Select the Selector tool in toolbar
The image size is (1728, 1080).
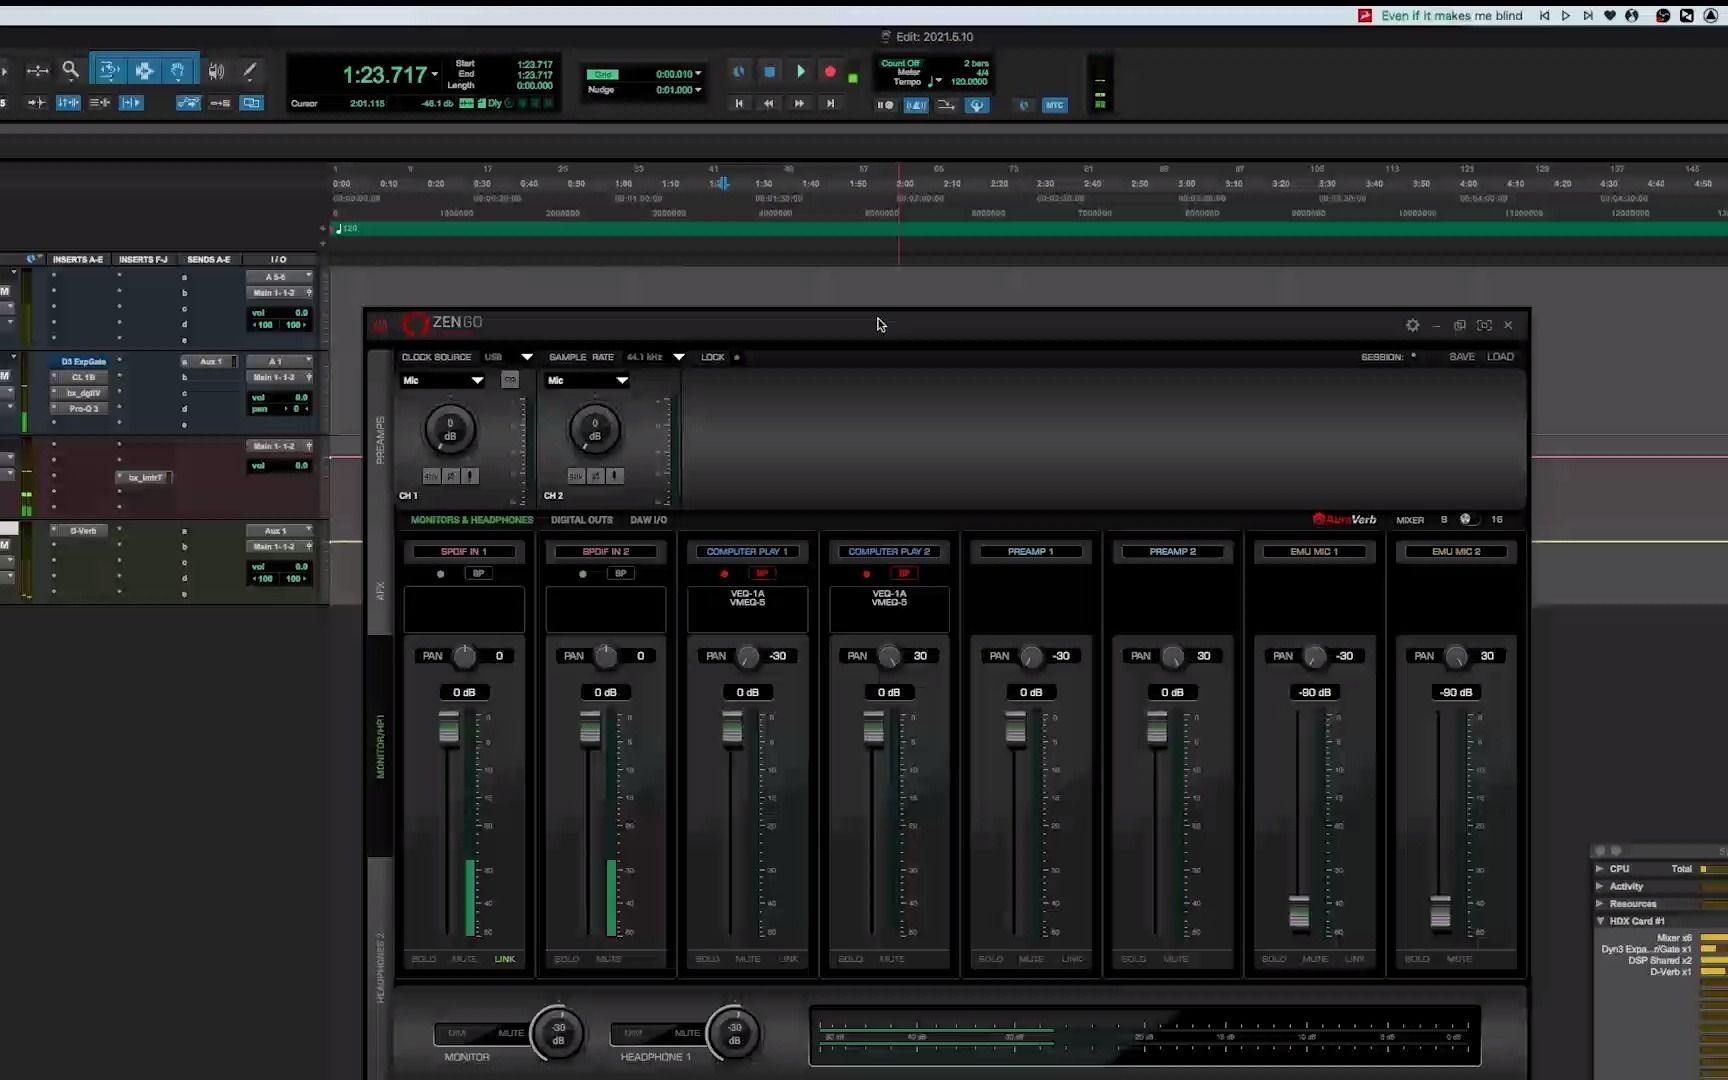144,71
